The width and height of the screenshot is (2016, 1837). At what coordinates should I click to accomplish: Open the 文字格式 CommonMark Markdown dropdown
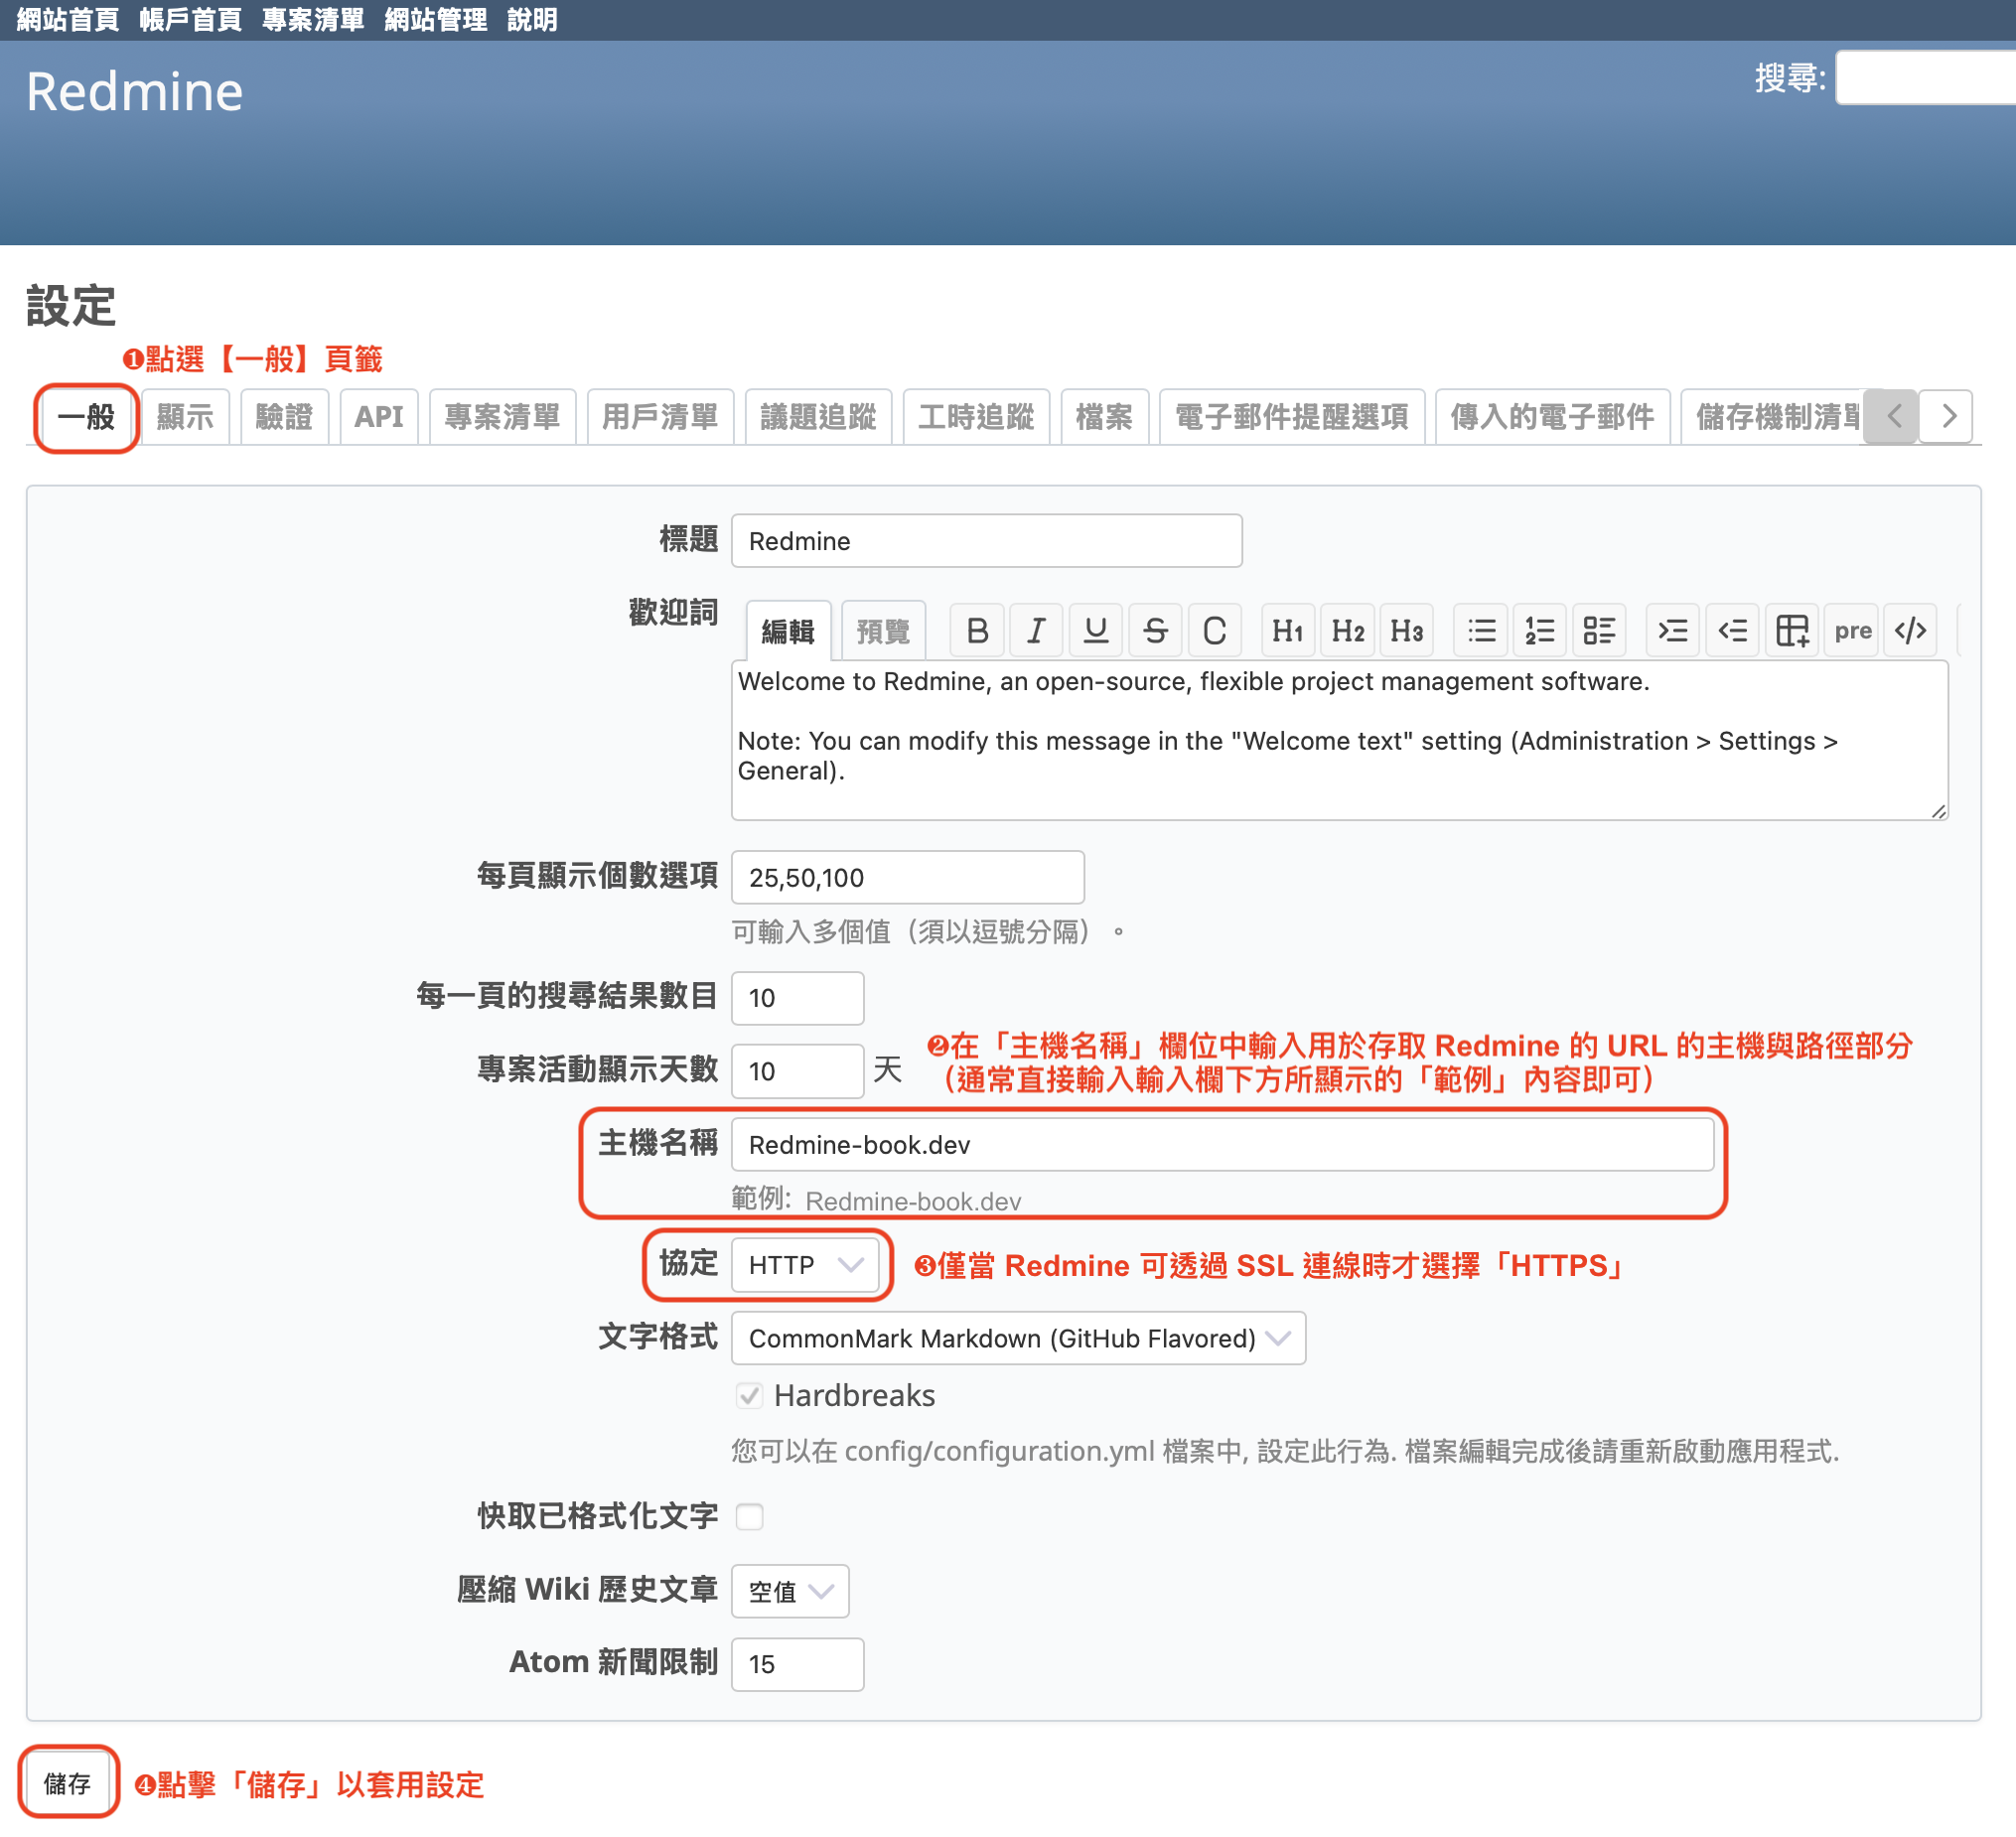[x=1018, y=1338]
